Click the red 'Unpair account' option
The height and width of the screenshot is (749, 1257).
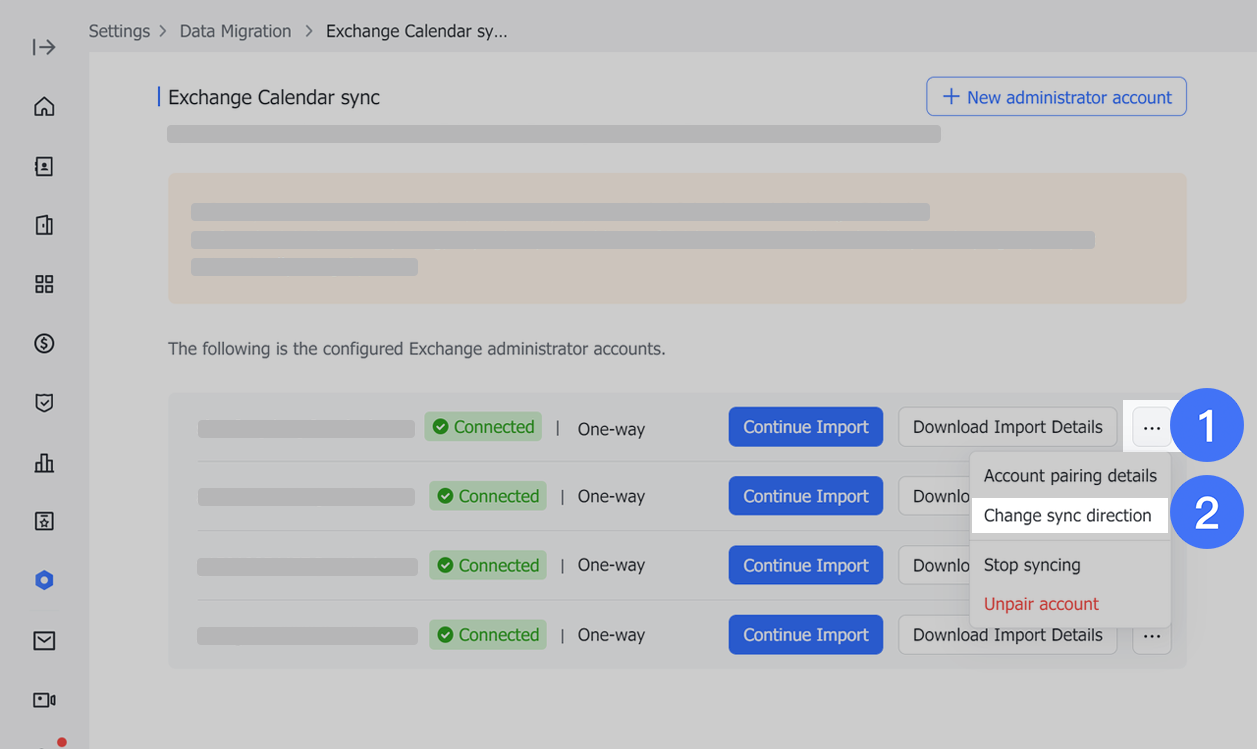click(1041, 604)
